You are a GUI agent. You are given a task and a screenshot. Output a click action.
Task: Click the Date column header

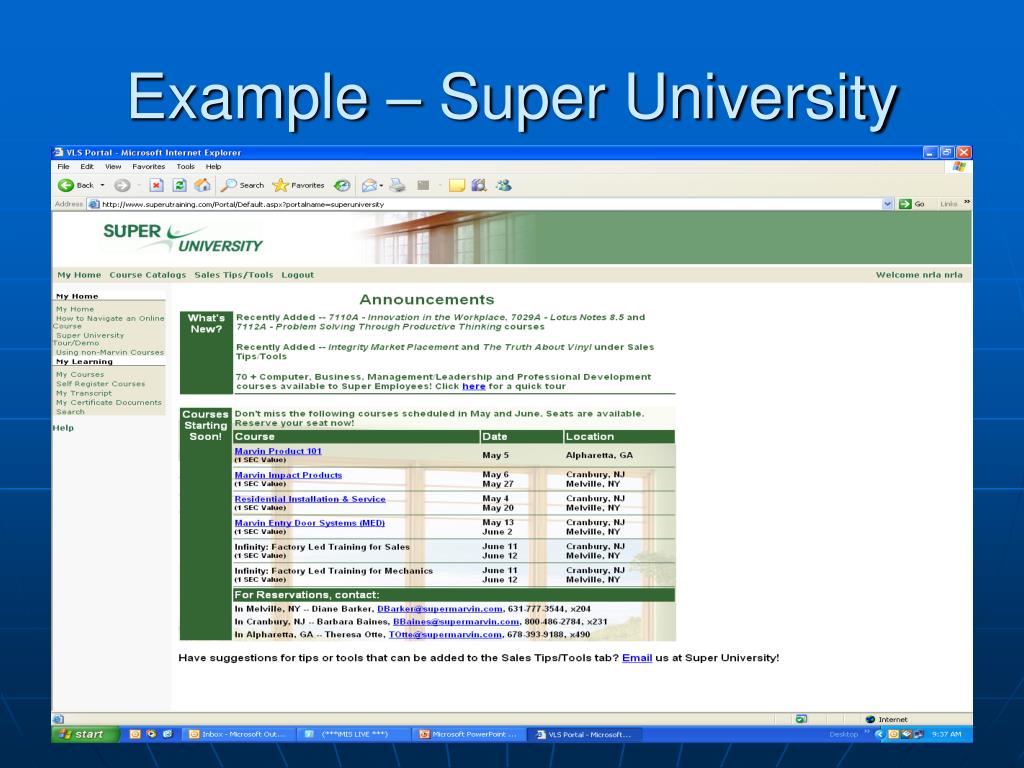[x=521, y=436]
